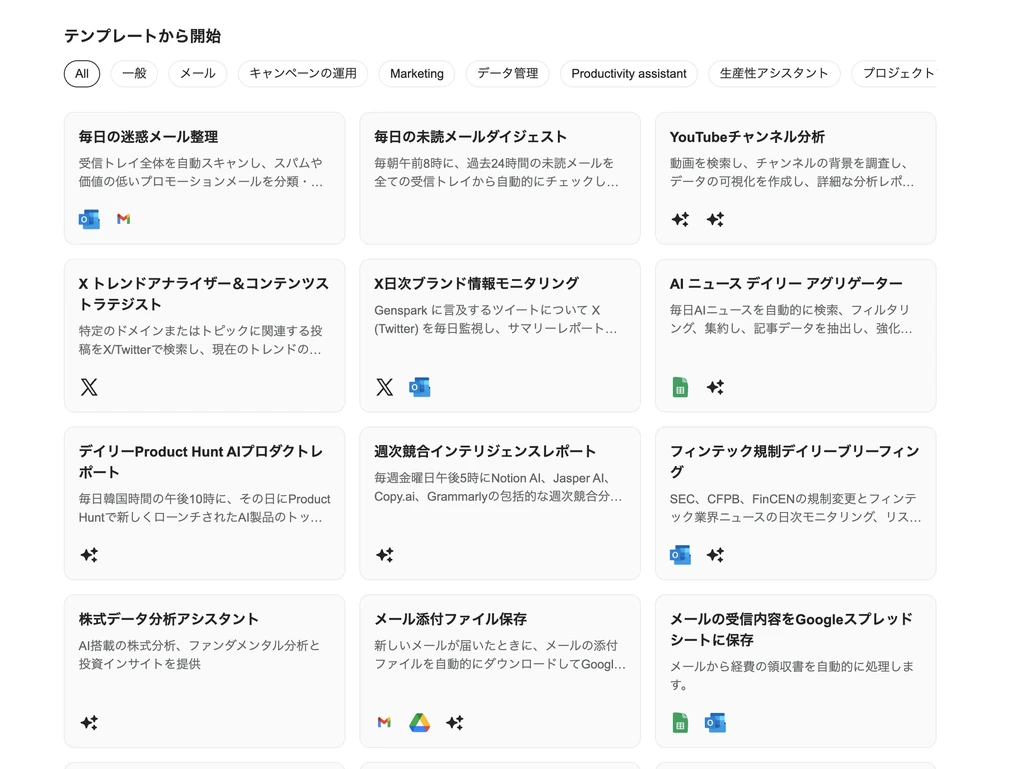The height and width of the screenshot is (769, 1024).
Task: Click the Outlook icon on 毎日の迷惑メール整理 card
Action: [x=89, y=218]
